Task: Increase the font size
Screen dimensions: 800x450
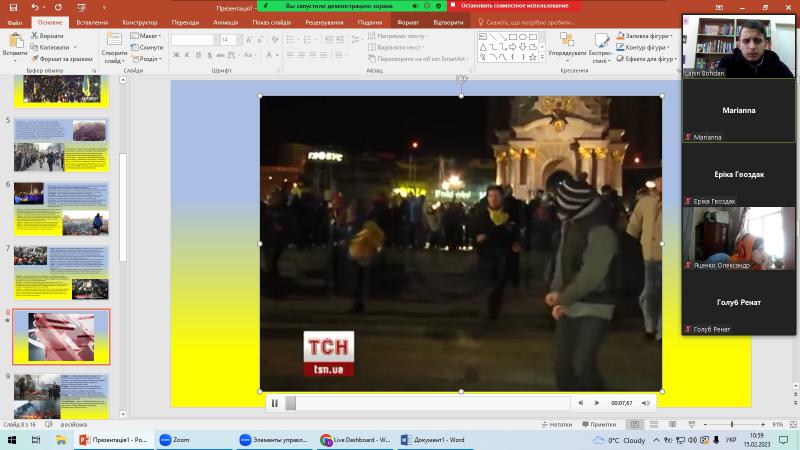Action: [x=249, y=40]
